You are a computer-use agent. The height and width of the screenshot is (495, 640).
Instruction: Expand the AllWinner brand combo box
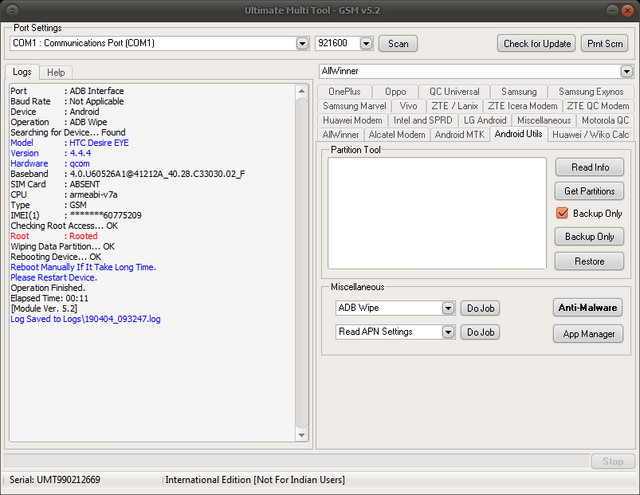[x=627, y=71]
